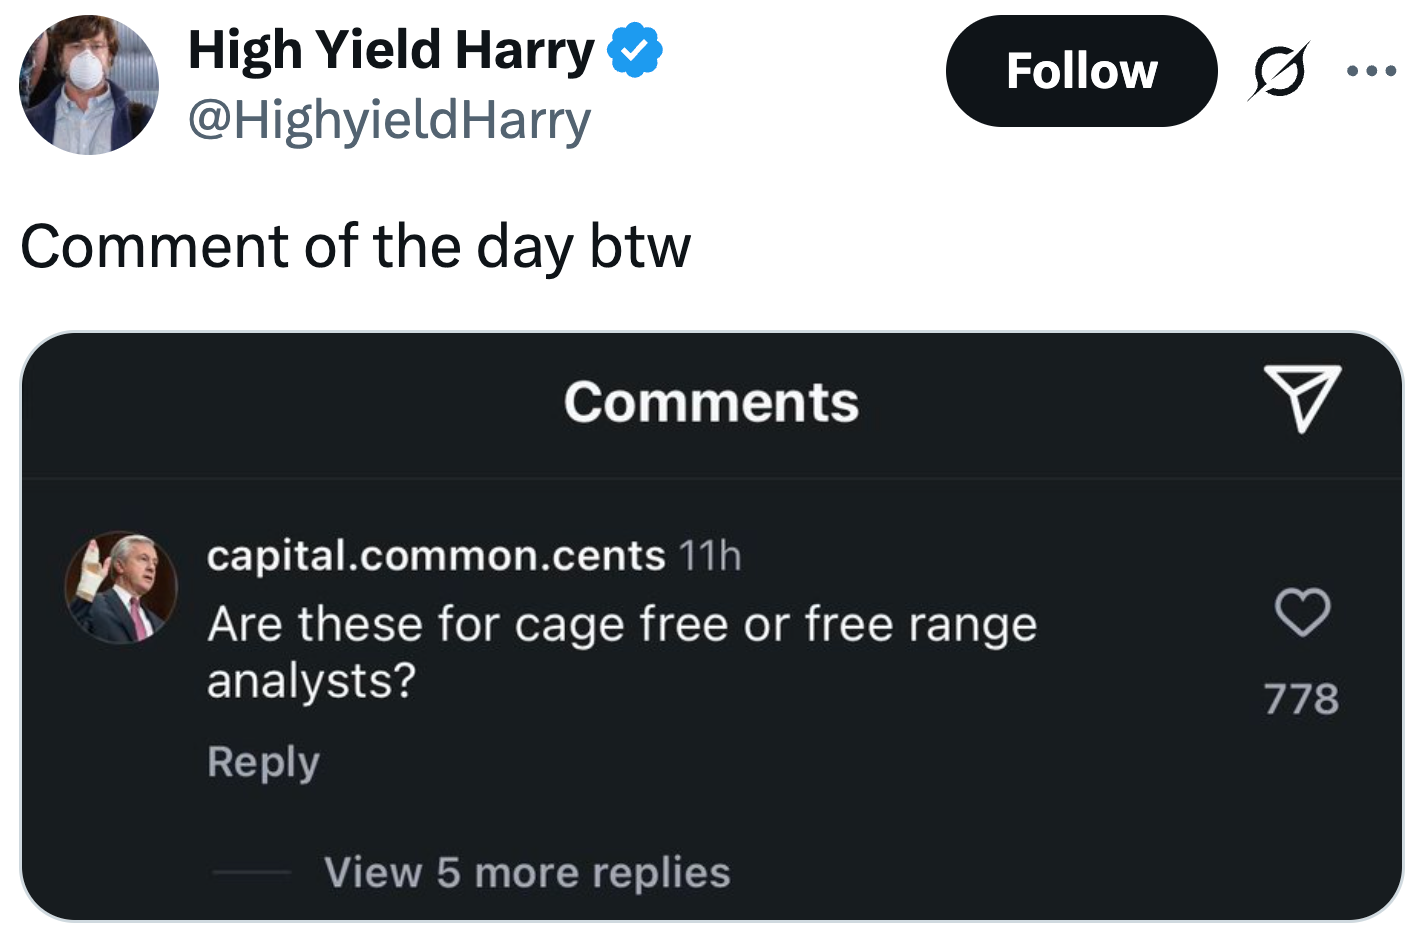Expand View 5 more replies
The image size is (1422, 926).
click(x=527, y=872)
